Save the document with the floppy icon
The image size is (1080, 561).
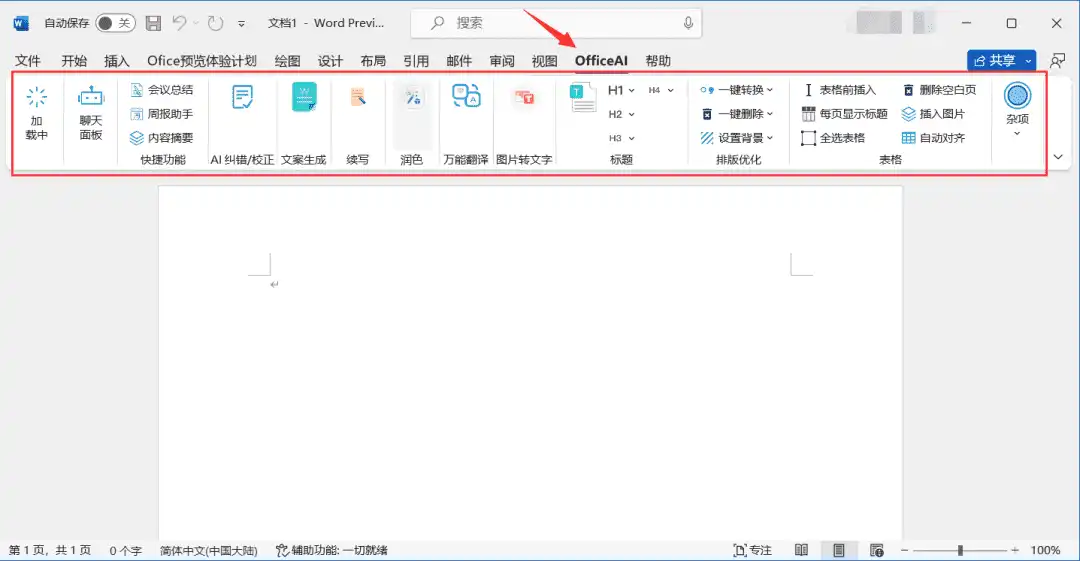tap(153, 23)
